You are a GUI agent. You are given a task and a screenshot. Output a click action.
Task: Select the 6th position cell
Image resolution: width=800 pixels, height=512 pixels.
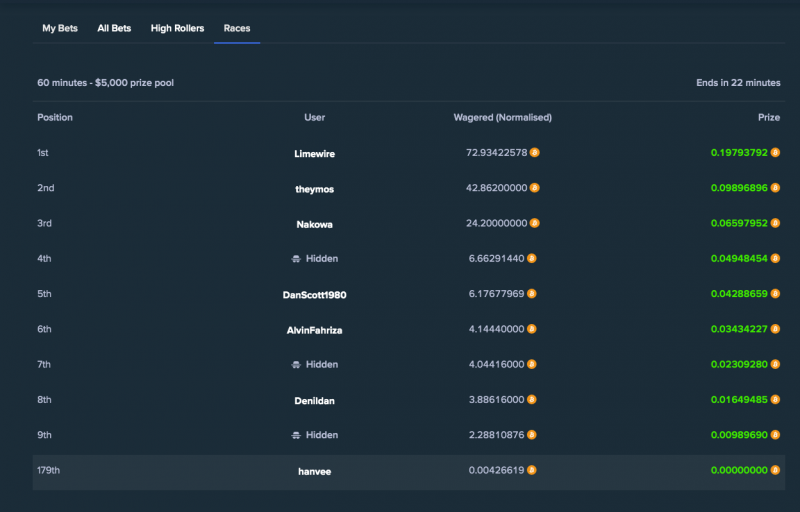click(x=44, y=329)
